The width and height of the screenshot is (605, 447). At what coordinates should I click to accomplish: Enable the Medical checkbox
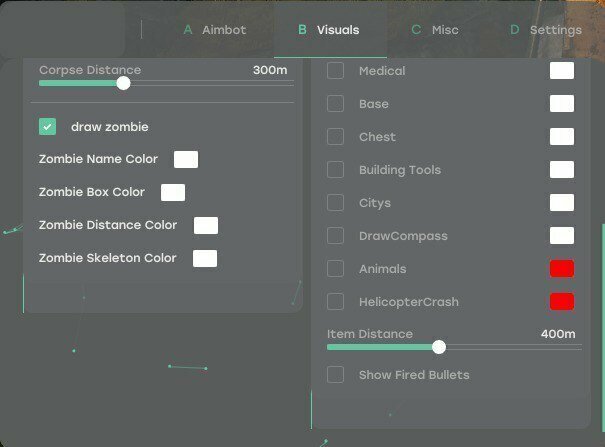(x=335, y=71)
